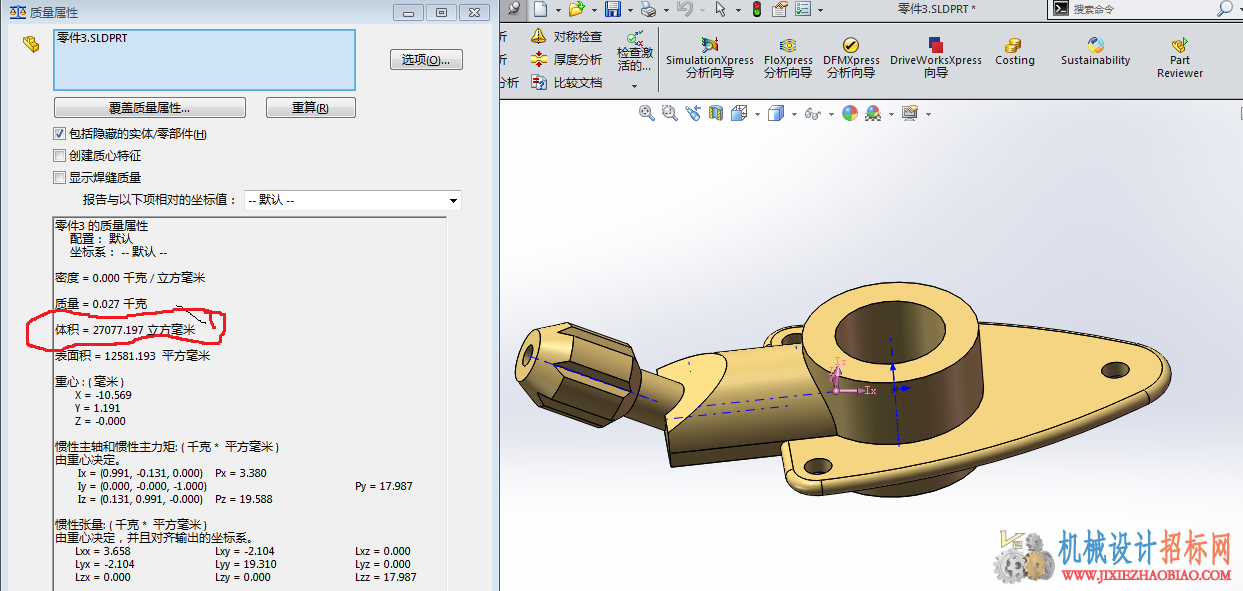Click Zoom to Fit icon

coord(647,114)
